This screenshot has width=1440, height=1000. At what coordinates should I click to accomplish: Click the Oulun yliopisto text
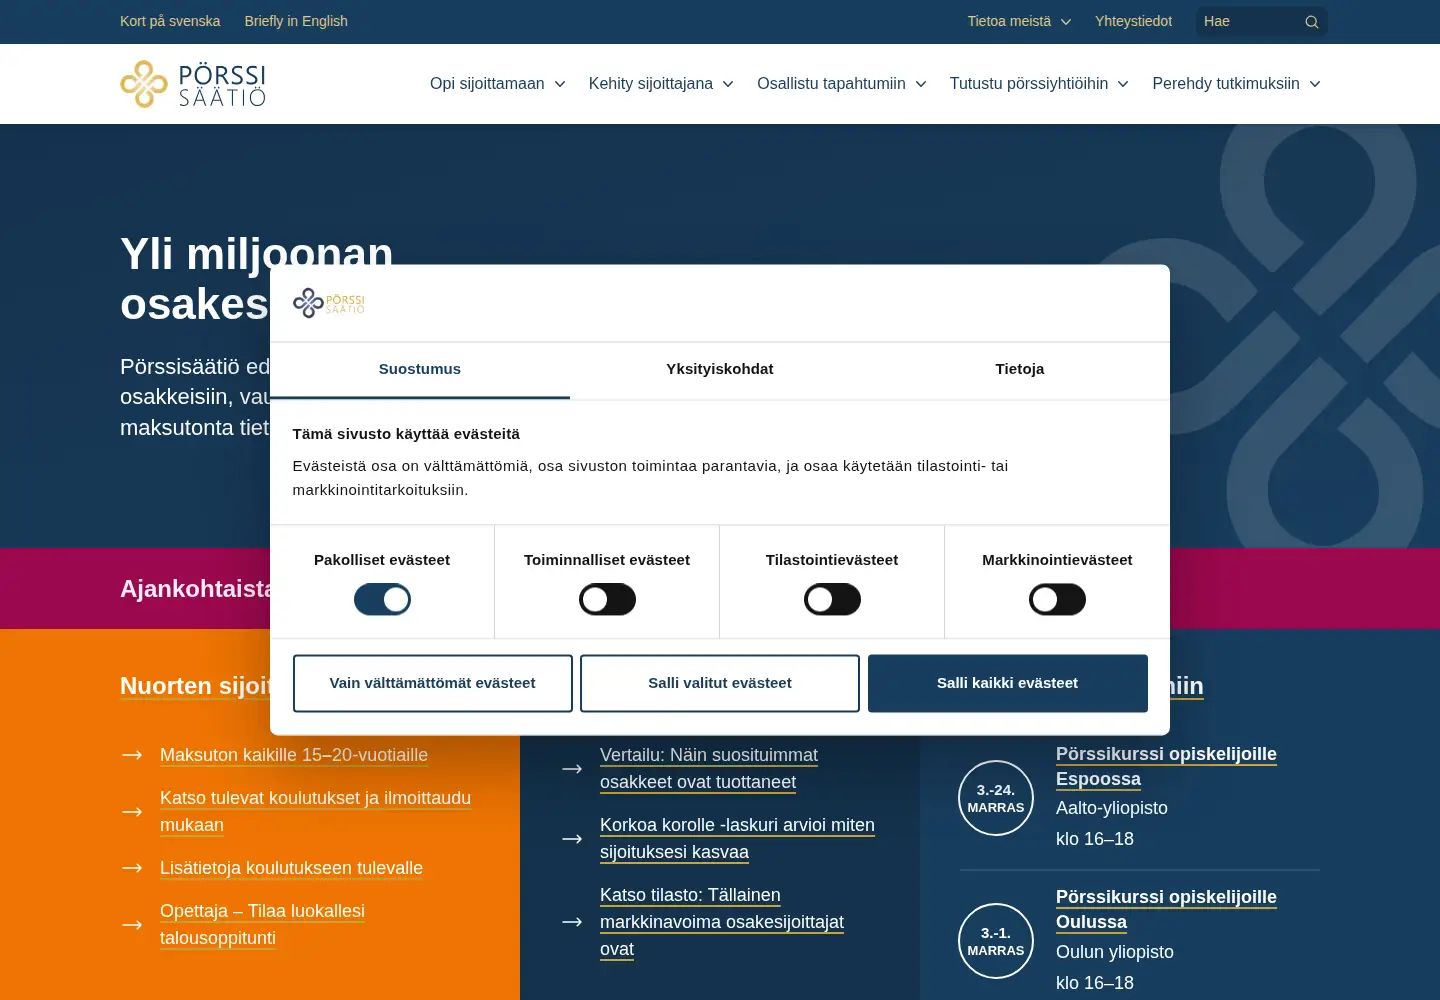[1115, 952]
